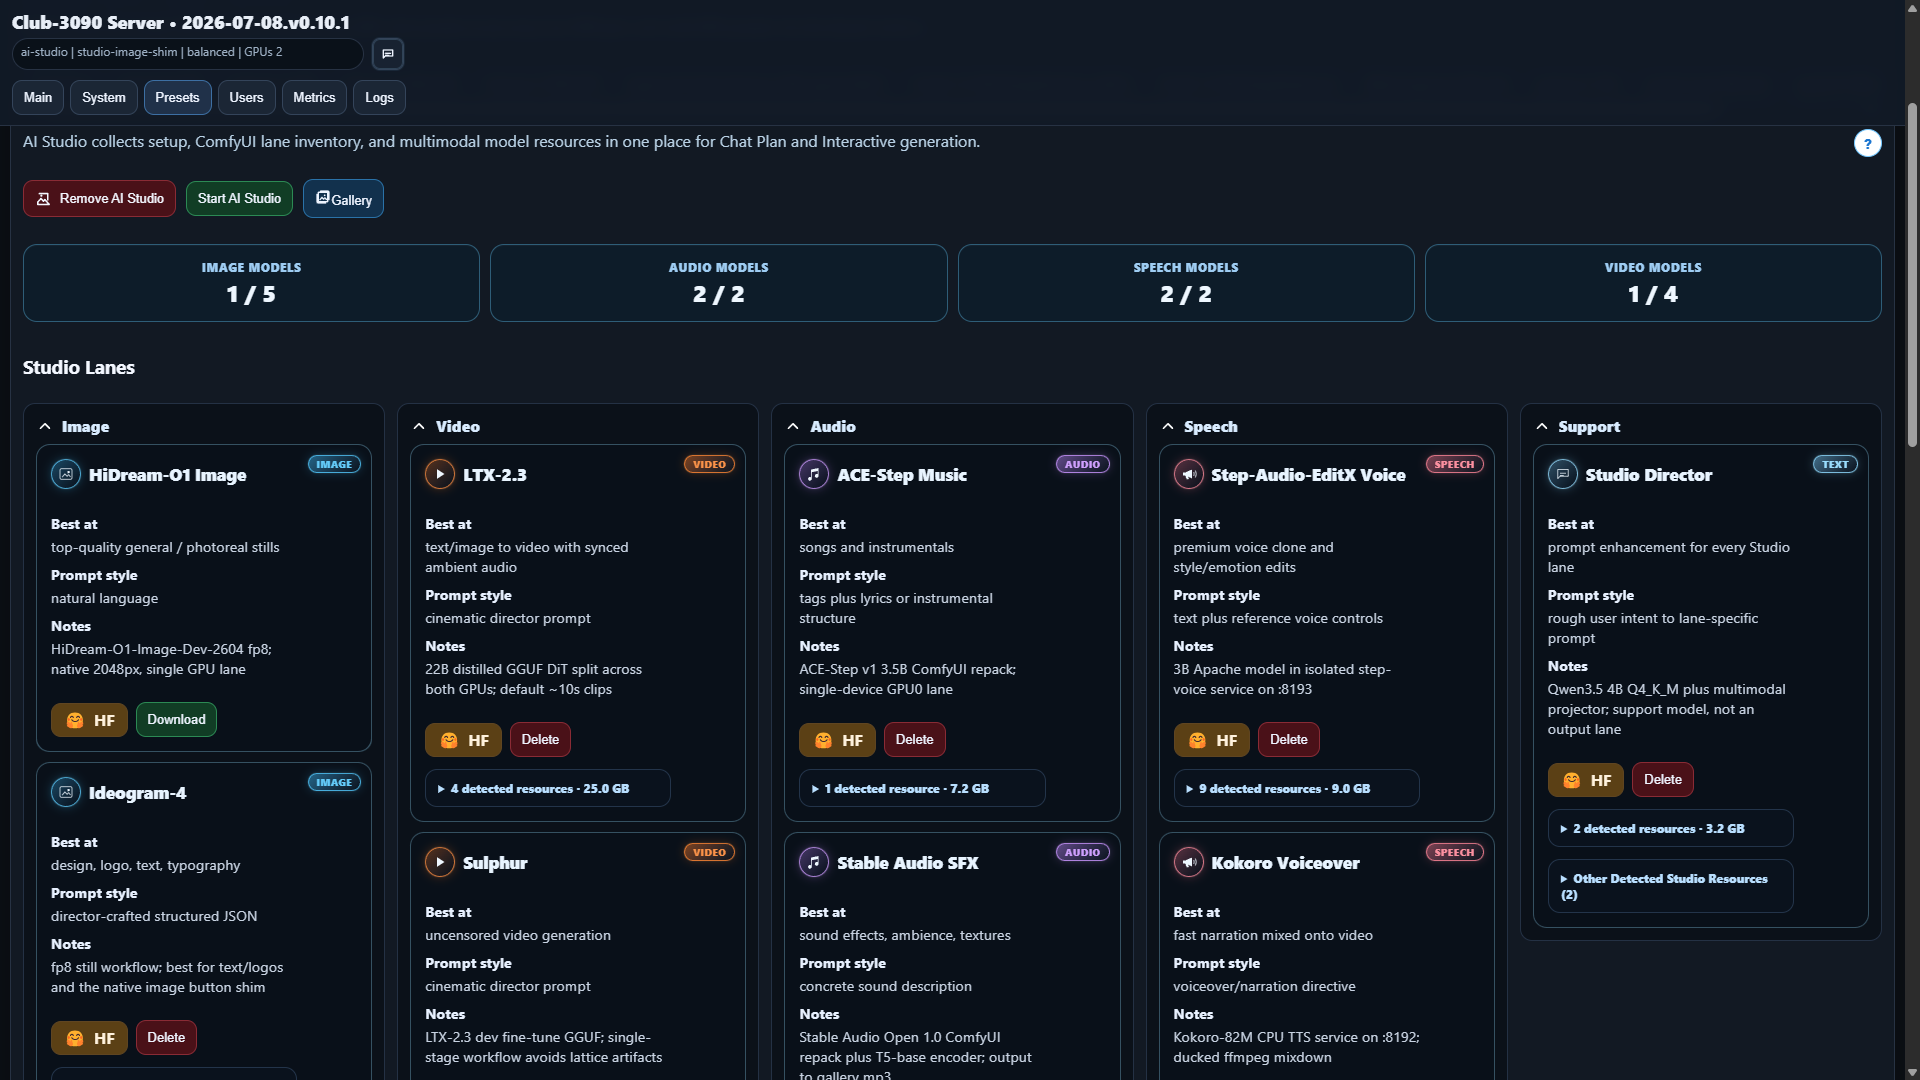Click the Ideogram-4 image icon
Viewport: 1920px width, 1080px height.
coord(66,792)
